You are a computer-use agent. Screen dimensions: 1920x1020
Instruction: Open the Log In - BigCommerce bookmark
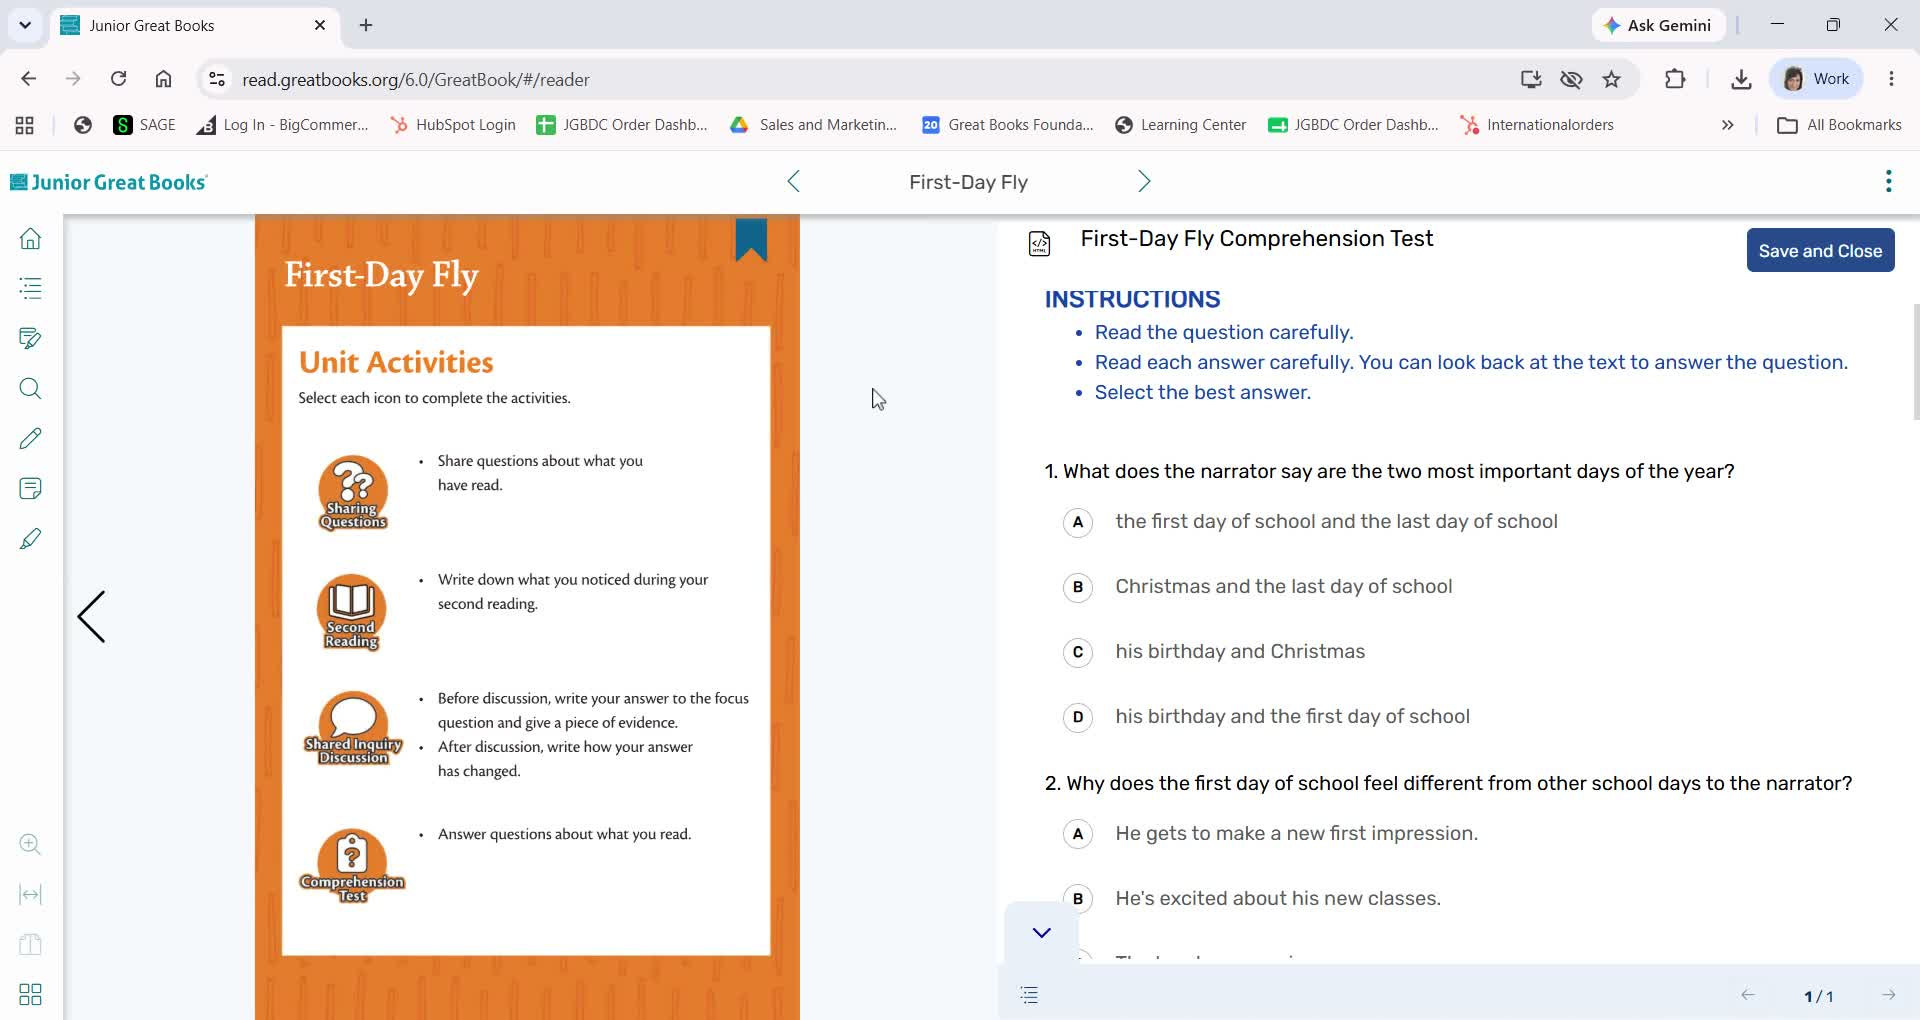283,125
